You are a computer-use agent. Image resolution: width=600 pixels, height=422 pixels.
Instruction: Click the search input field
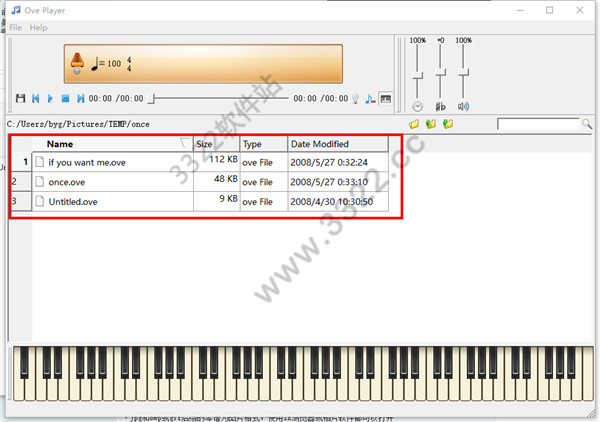(x=538, y=124)
